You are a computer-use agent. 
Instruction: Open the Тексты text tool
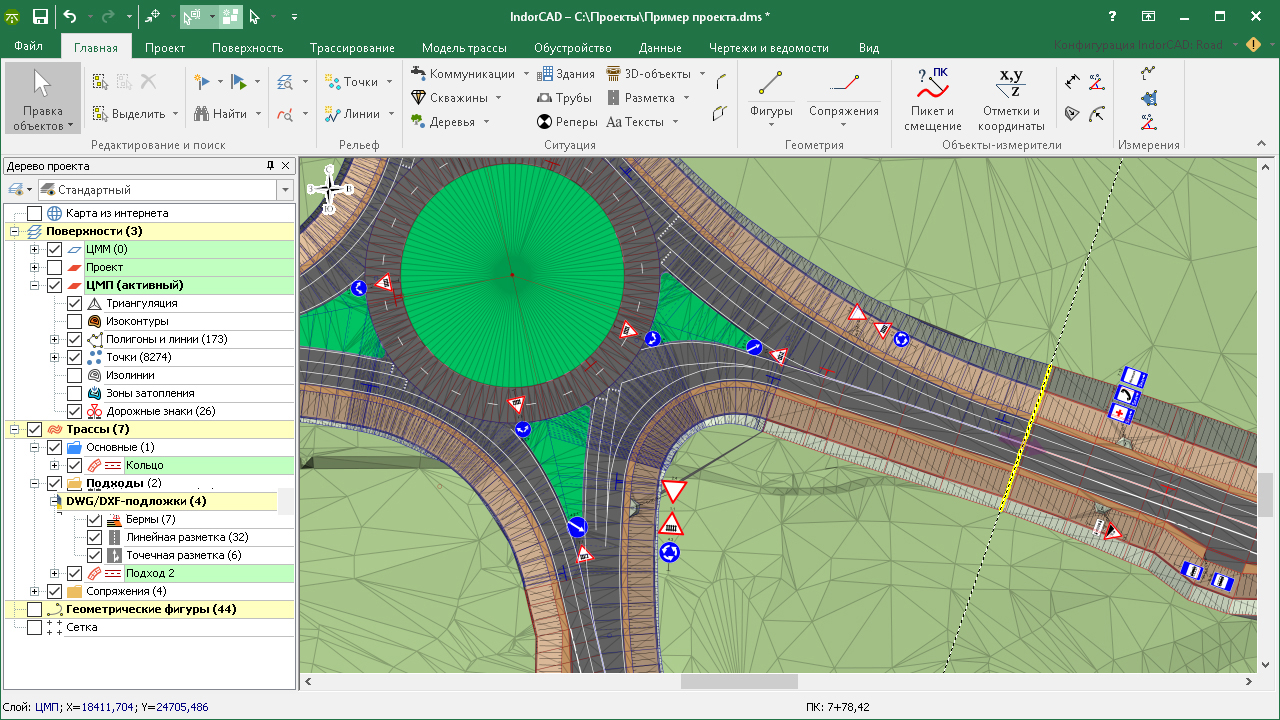(x=635, y=122)
